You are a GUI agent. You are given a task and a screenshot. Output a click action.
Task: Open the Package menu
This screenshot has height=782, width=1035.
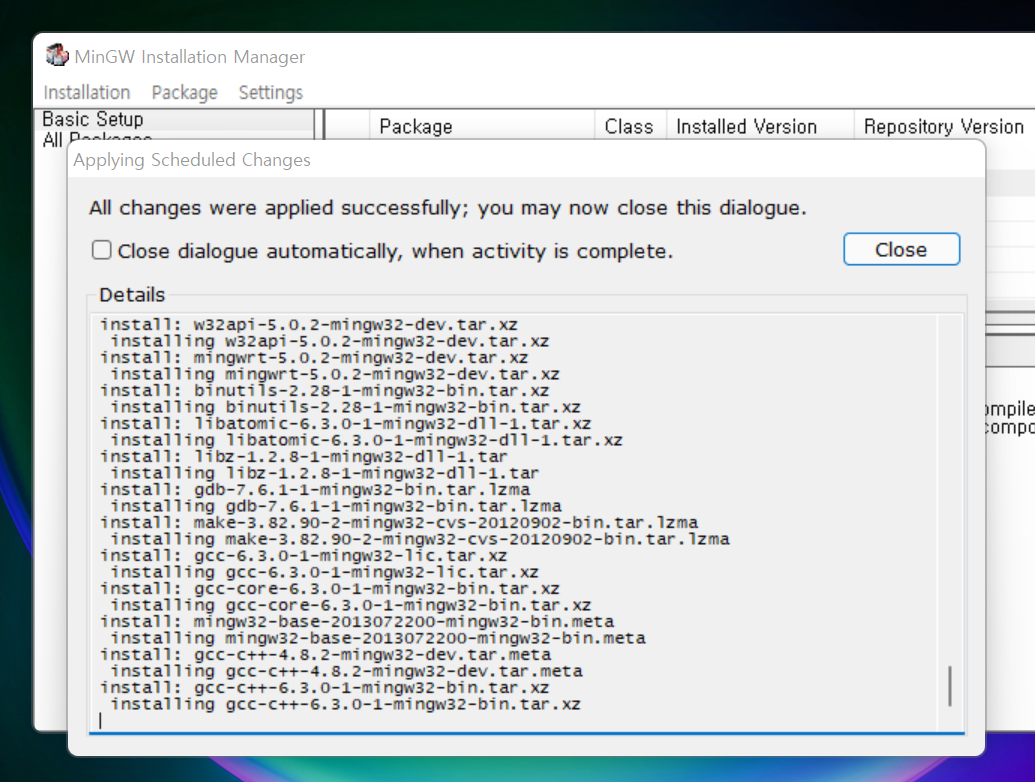pos(185,92)
